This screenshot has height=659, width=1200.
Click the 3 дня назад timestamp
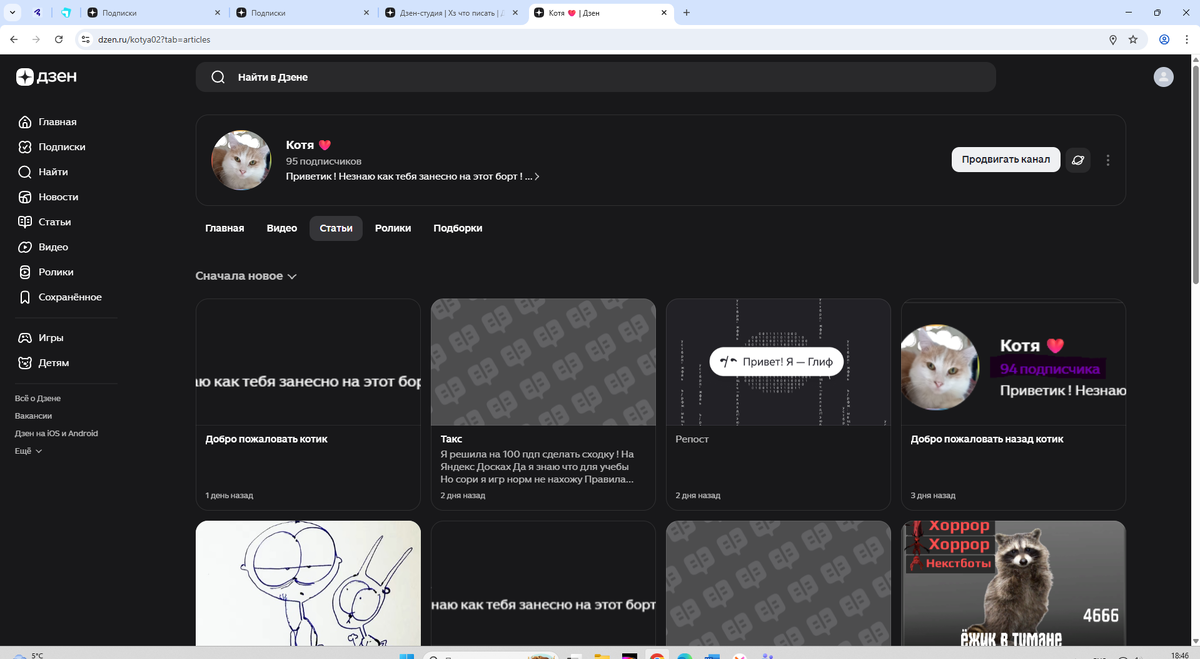933,496
